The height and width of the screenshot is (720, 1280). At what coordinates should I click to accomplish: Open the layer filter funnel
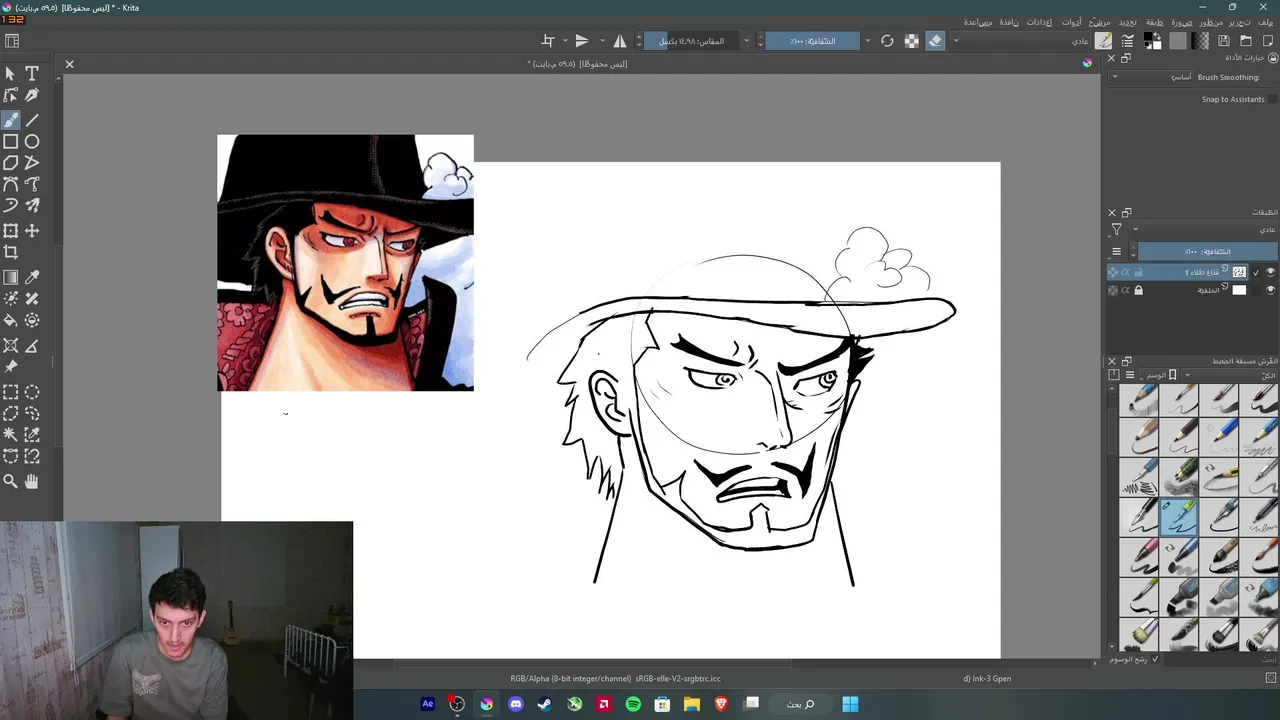click(x=1116, y=229)
